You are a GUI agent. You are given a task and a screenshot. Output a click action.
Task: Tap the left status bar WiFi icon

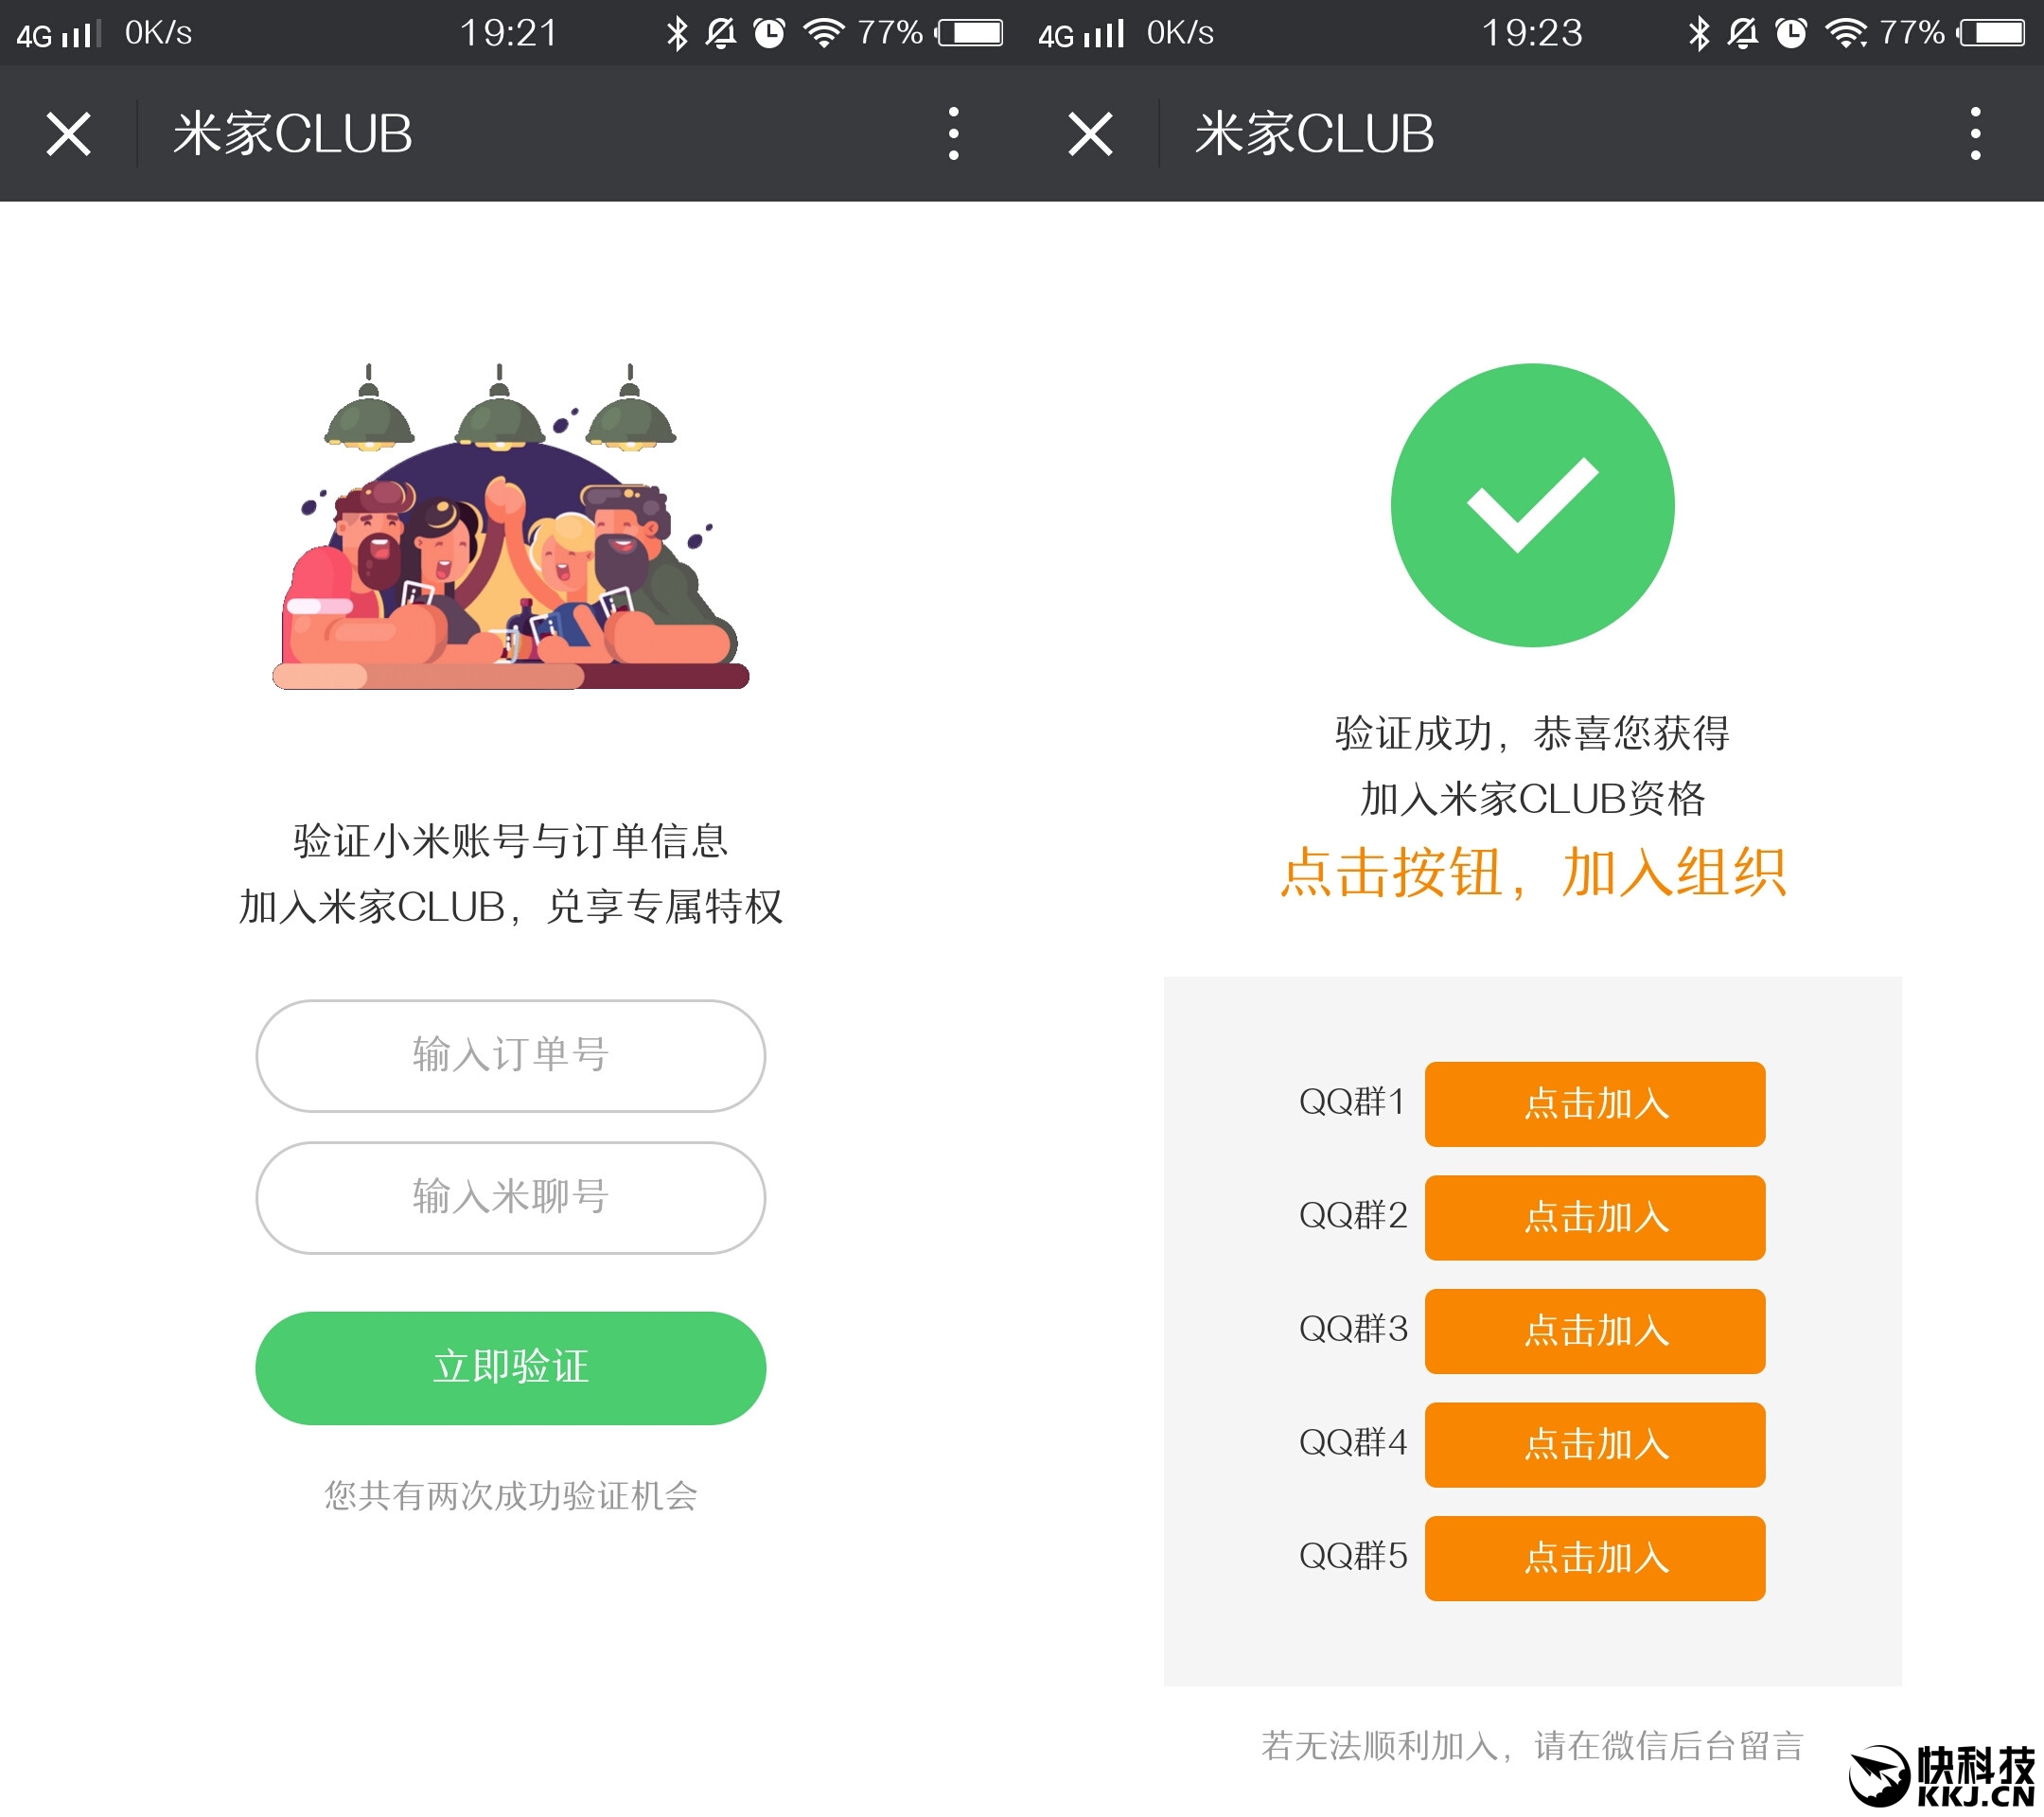click(x=824, y=33)
